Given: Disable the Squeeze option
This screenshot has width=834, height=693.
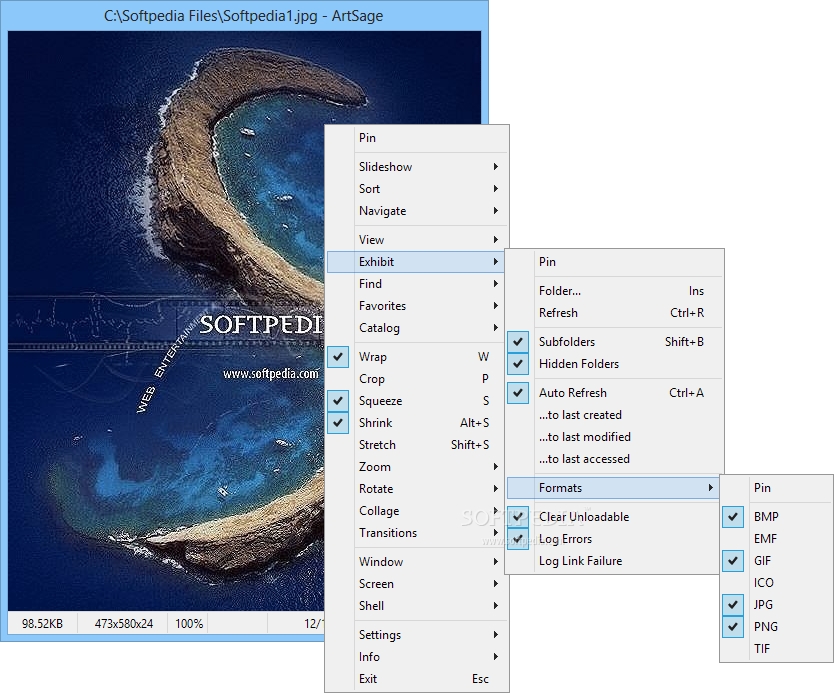Looking at the screenshot, I should 416,401.
